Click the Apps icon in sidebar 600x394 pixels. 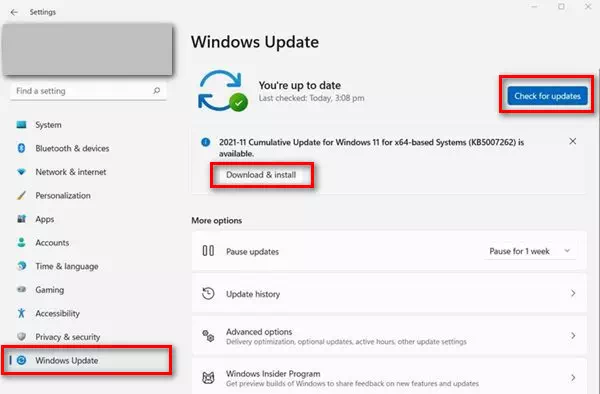(21, 219)
